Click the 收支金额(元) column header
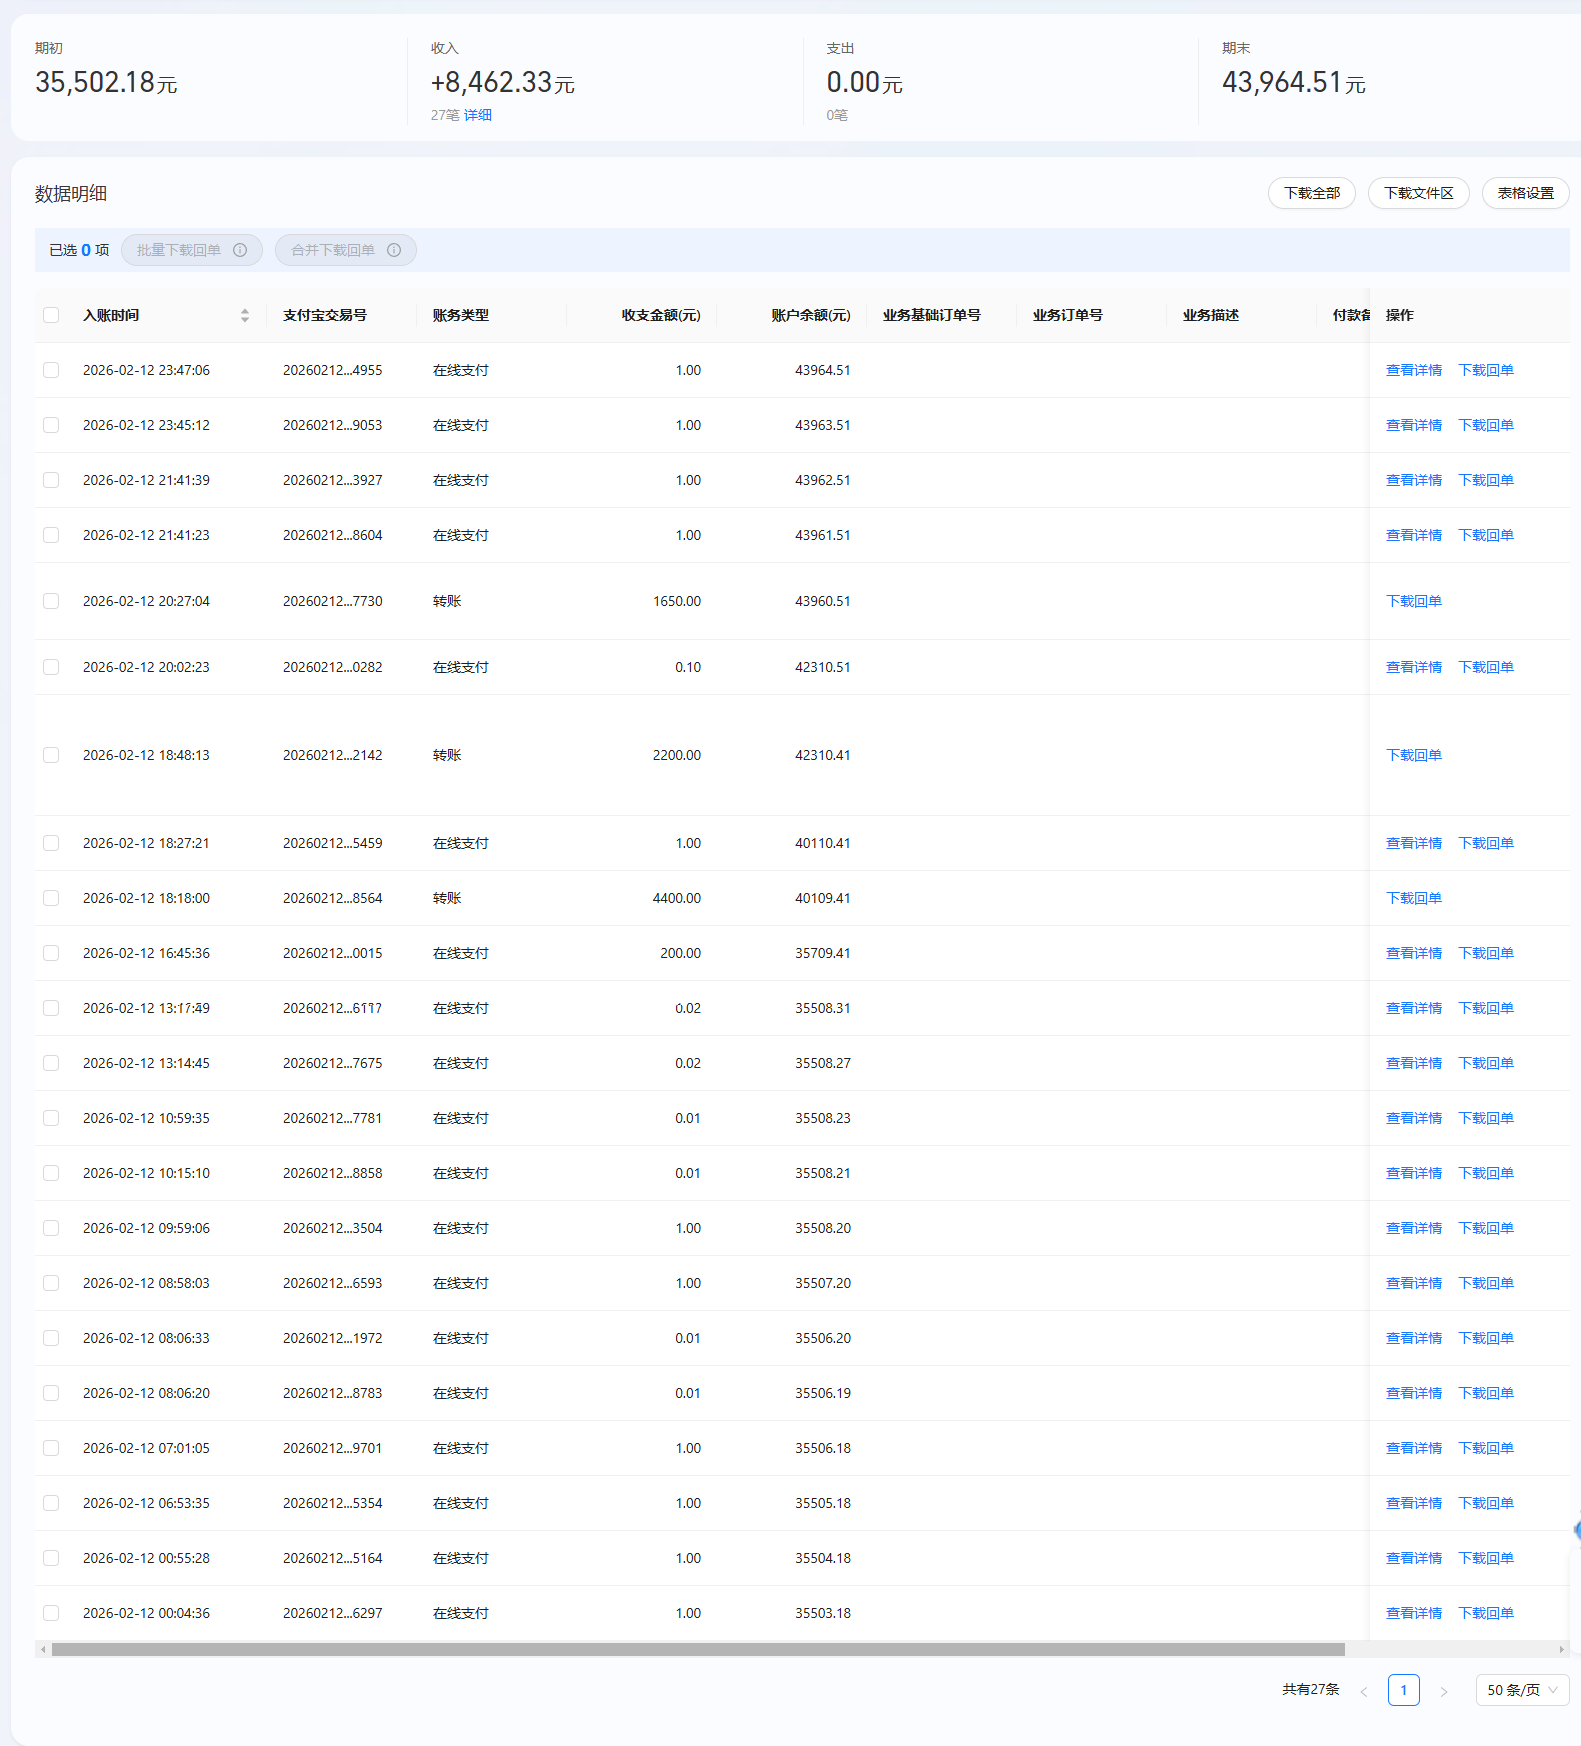The height and width of the screenshot is (1746, 1581). (660, 316)
